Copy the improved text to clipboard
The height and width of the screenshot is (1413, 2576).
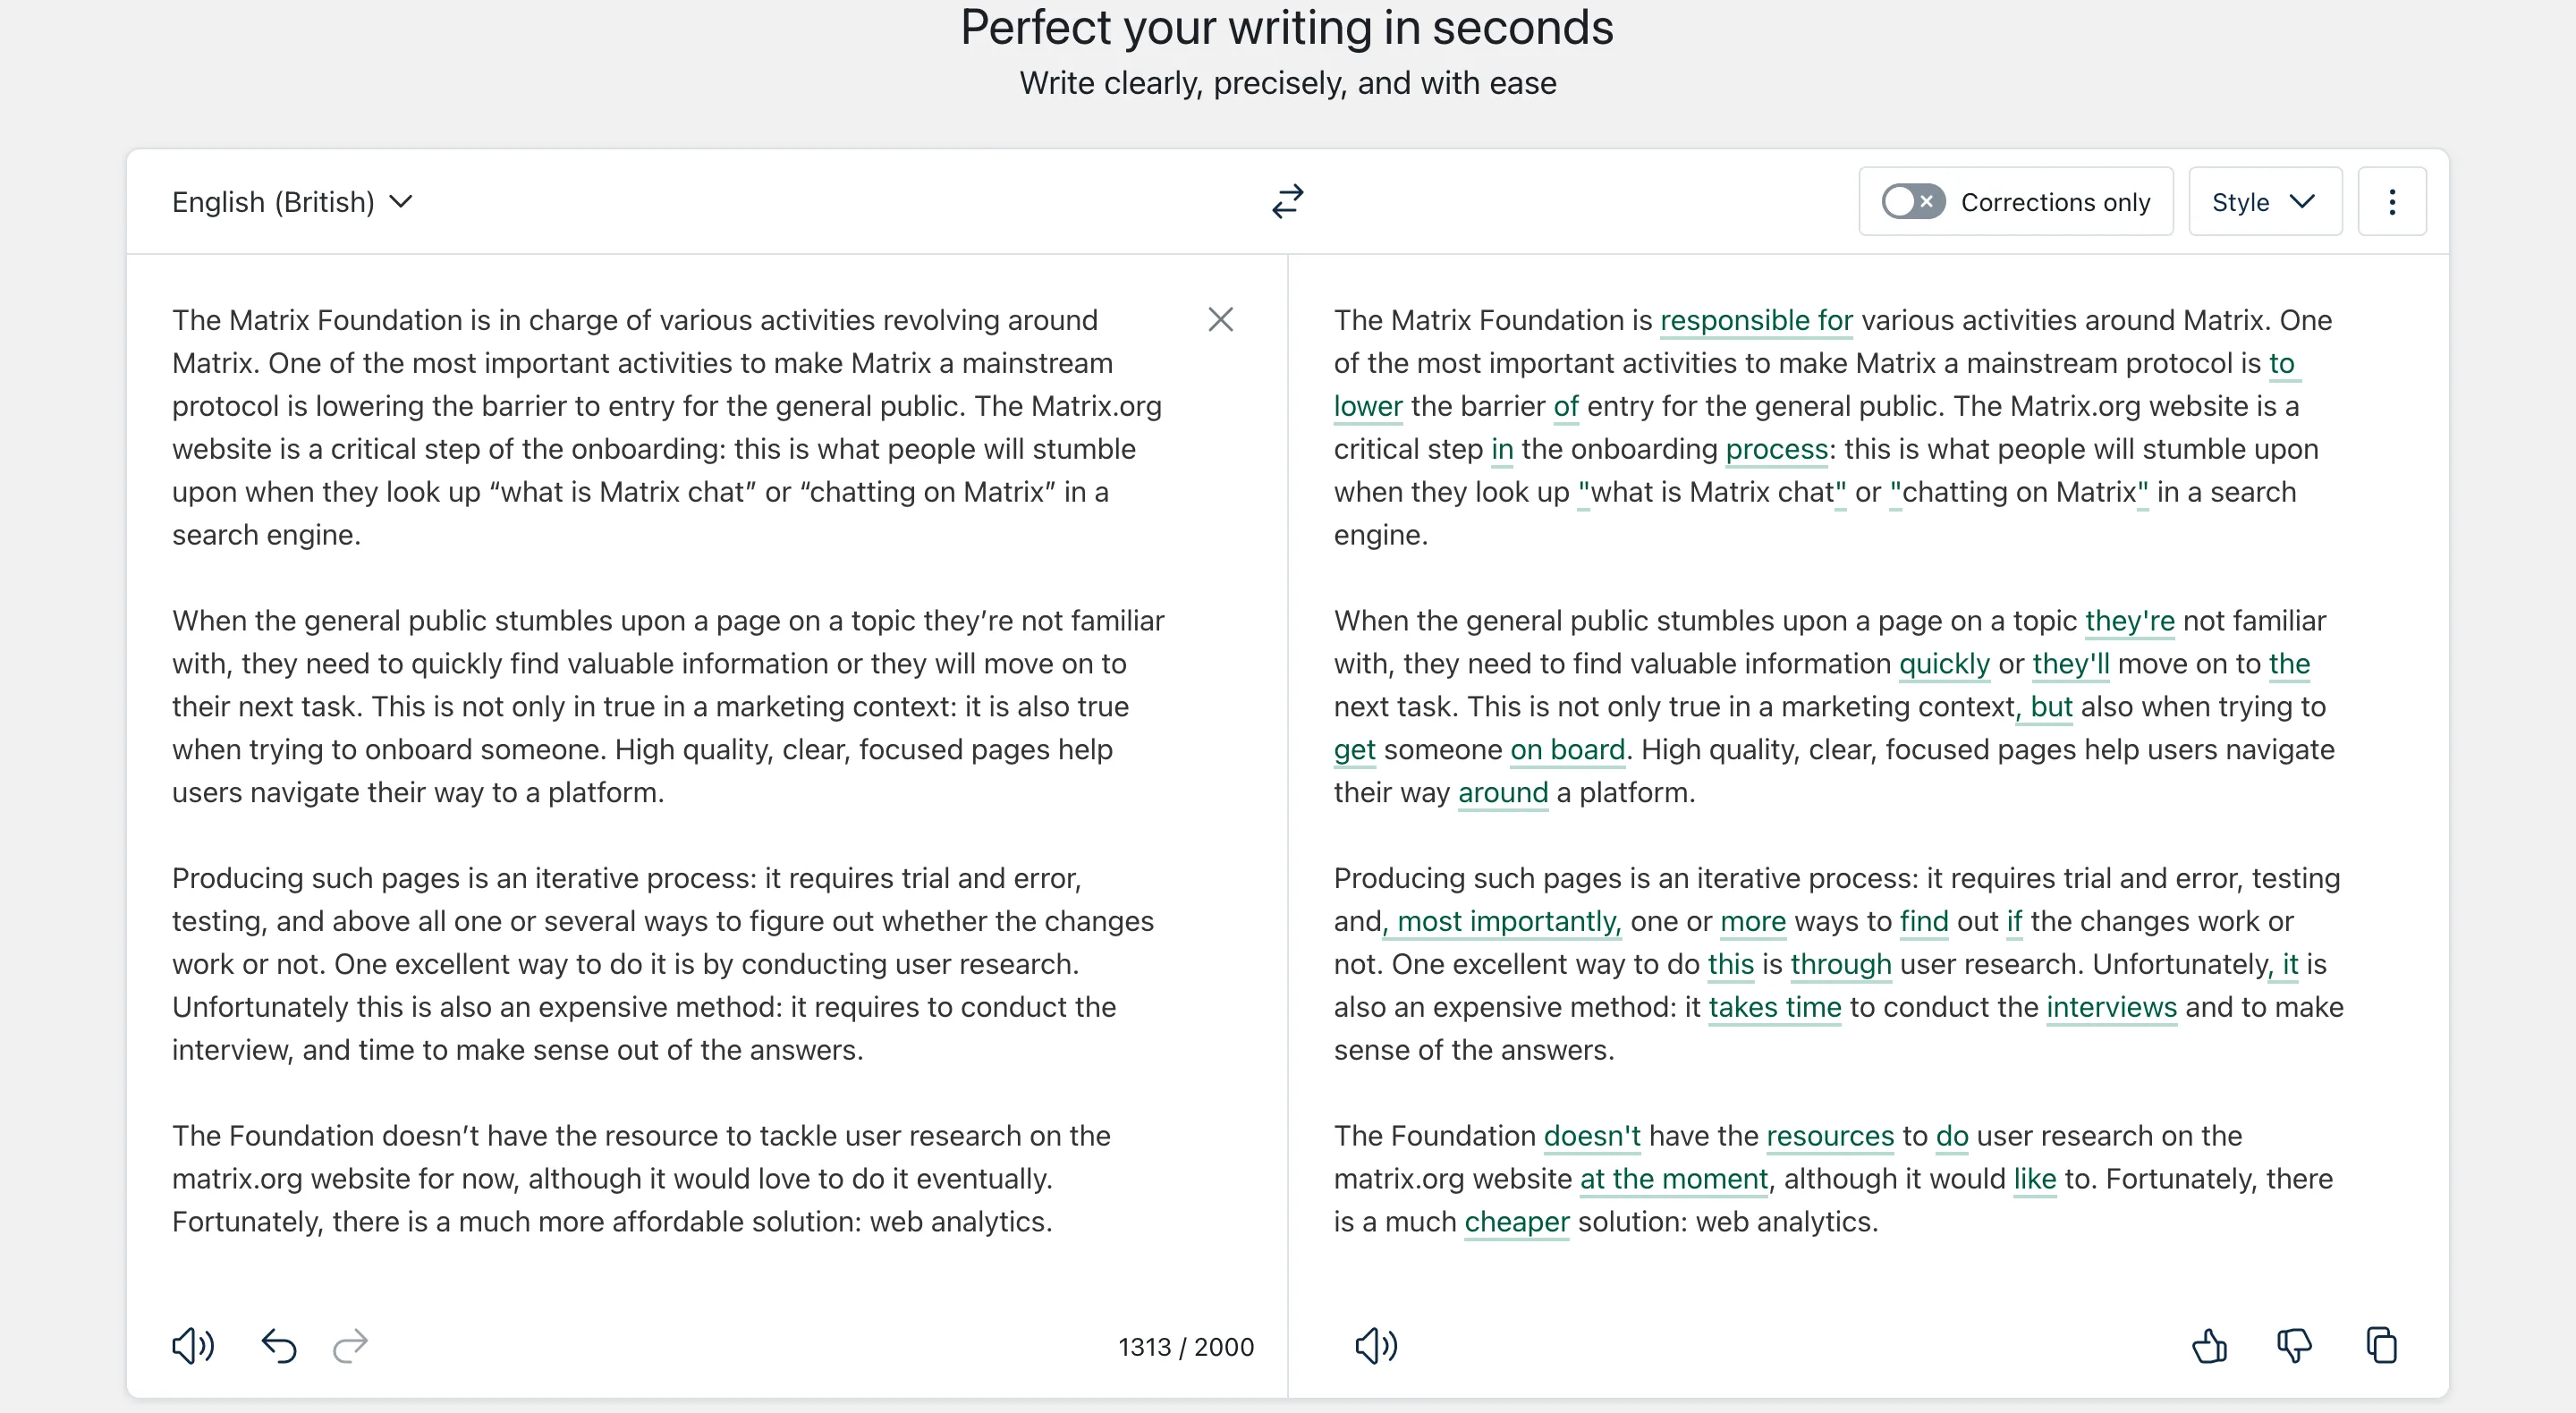2383,1346
